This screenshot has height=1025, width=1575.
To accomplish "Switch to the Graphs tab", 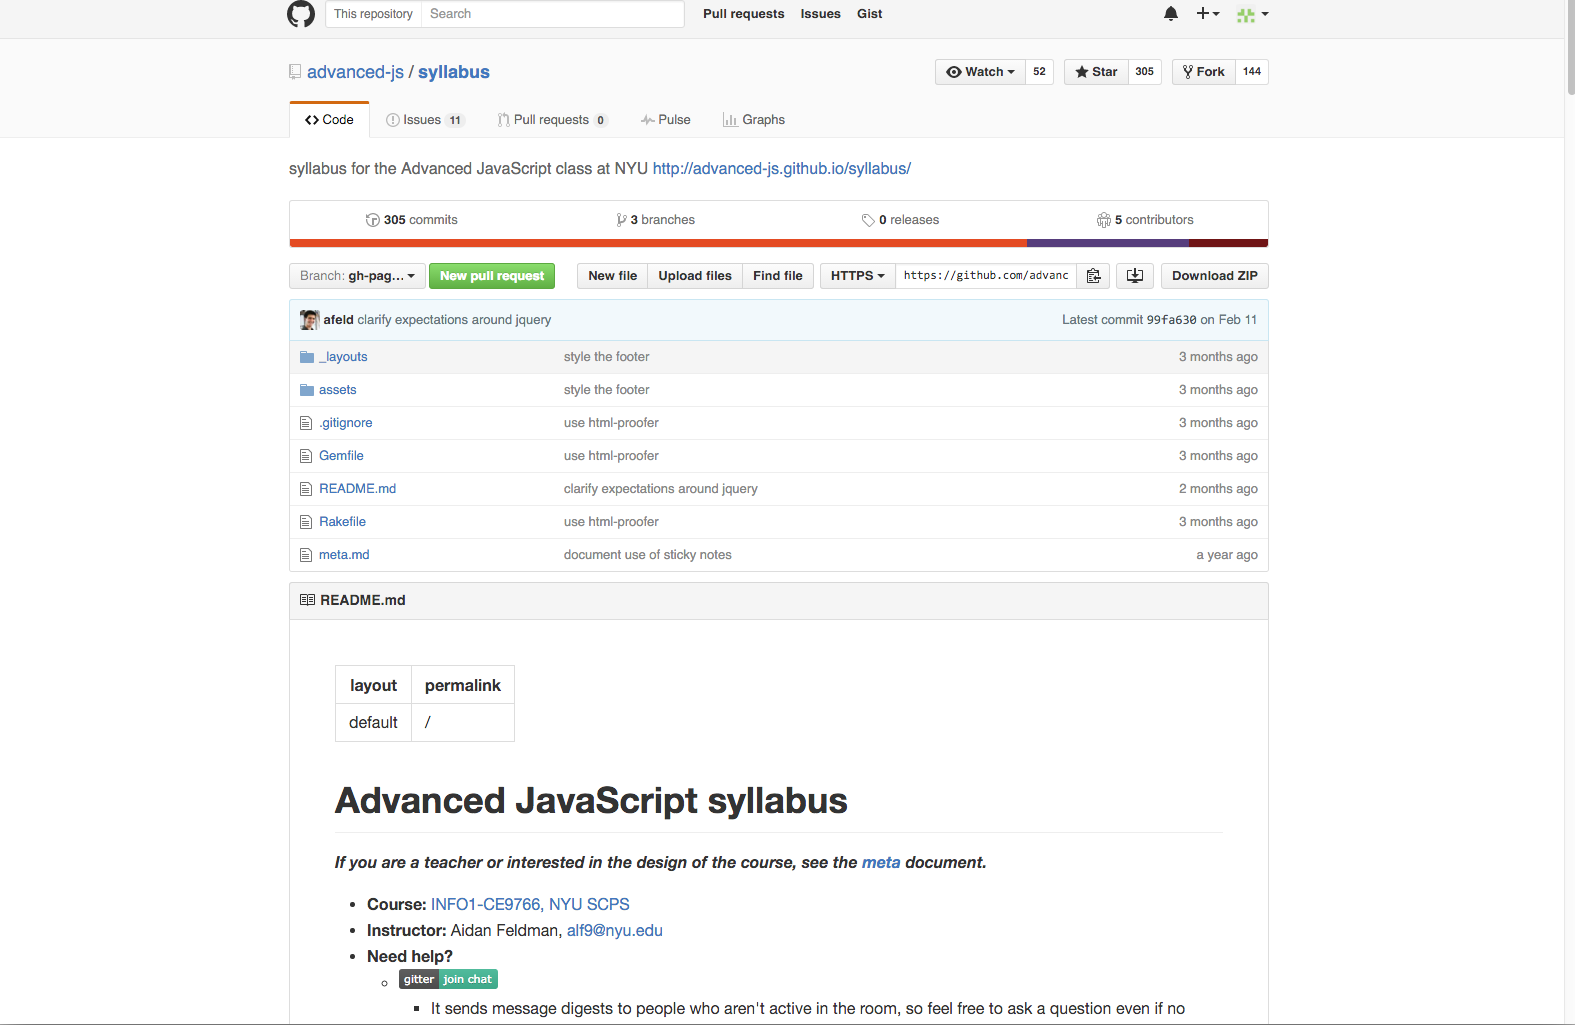I will pos(754,120).
